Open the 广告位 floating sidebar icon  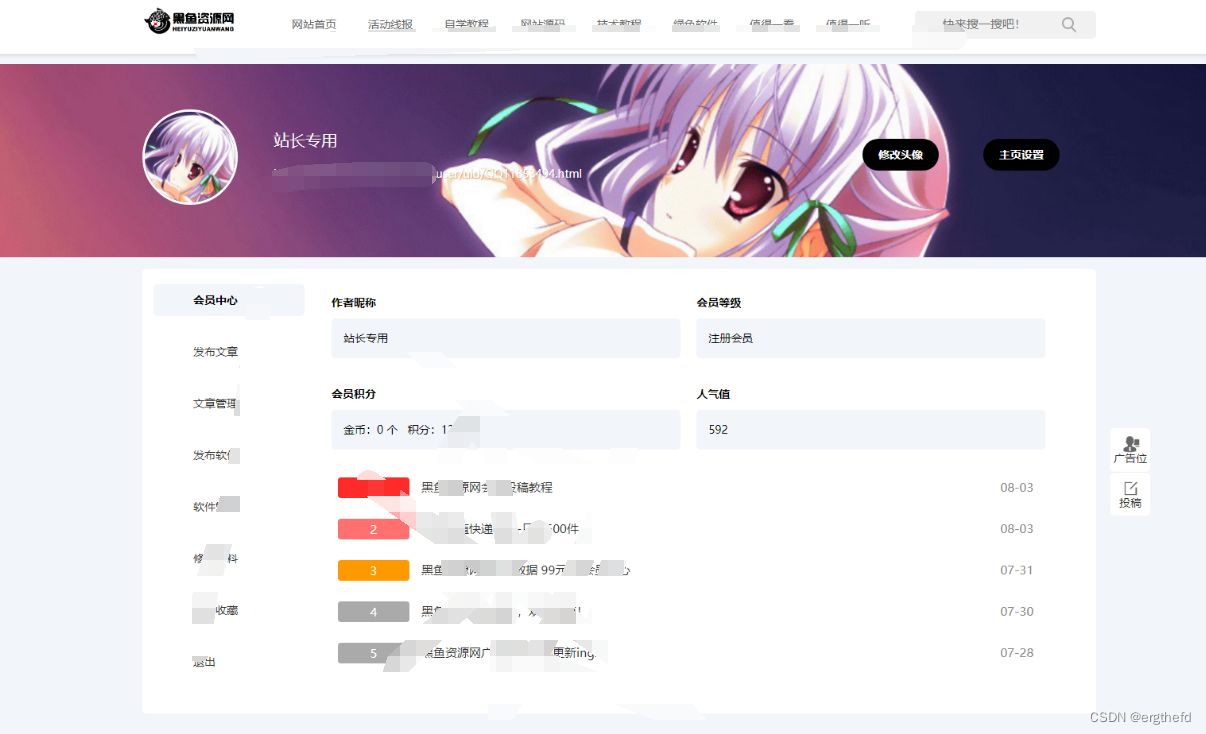[1130, 449]
